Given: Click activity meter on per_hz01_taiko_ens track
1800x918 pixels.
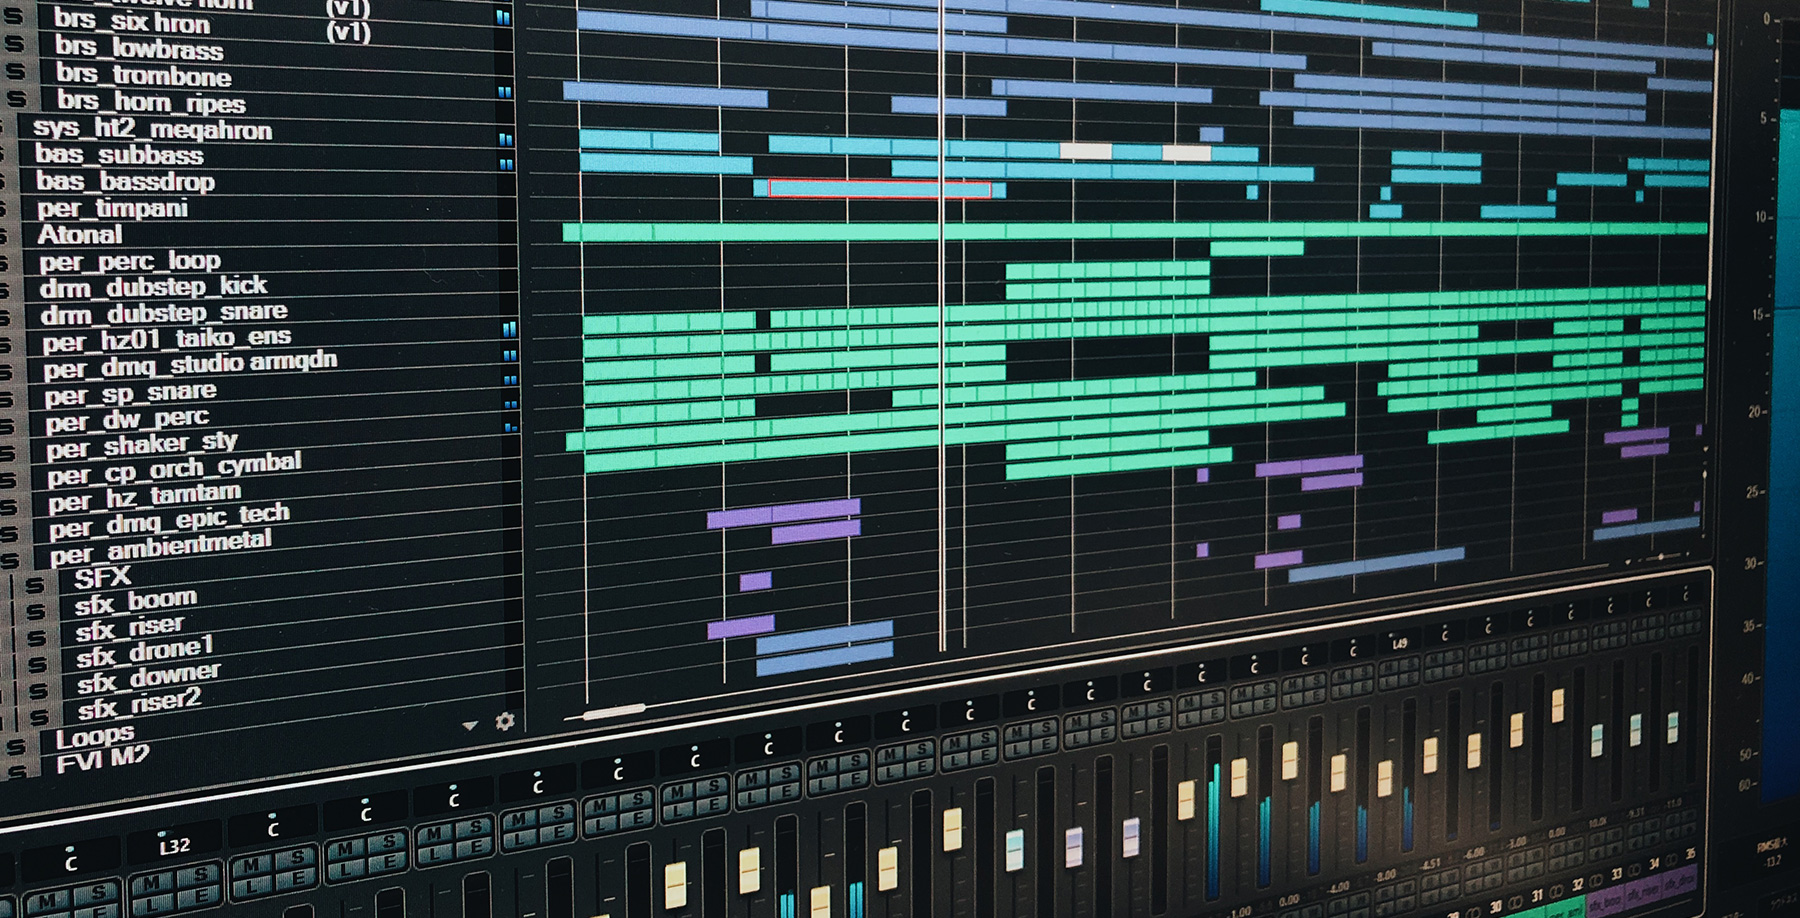Looking at the screenshot, I should pyautogui.click(x=510, y=328).
